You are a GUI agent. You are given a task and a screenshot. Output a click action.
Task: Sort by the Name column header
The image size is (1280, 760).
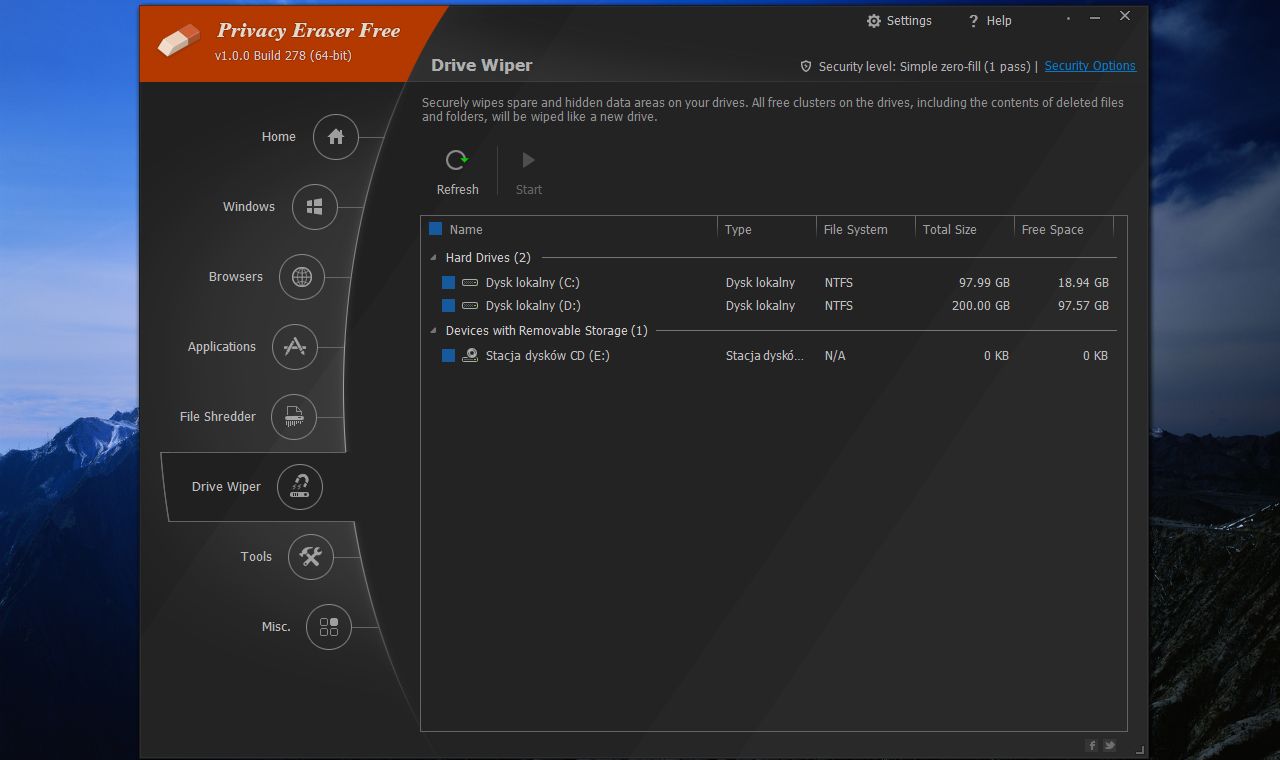click(466, 230)
